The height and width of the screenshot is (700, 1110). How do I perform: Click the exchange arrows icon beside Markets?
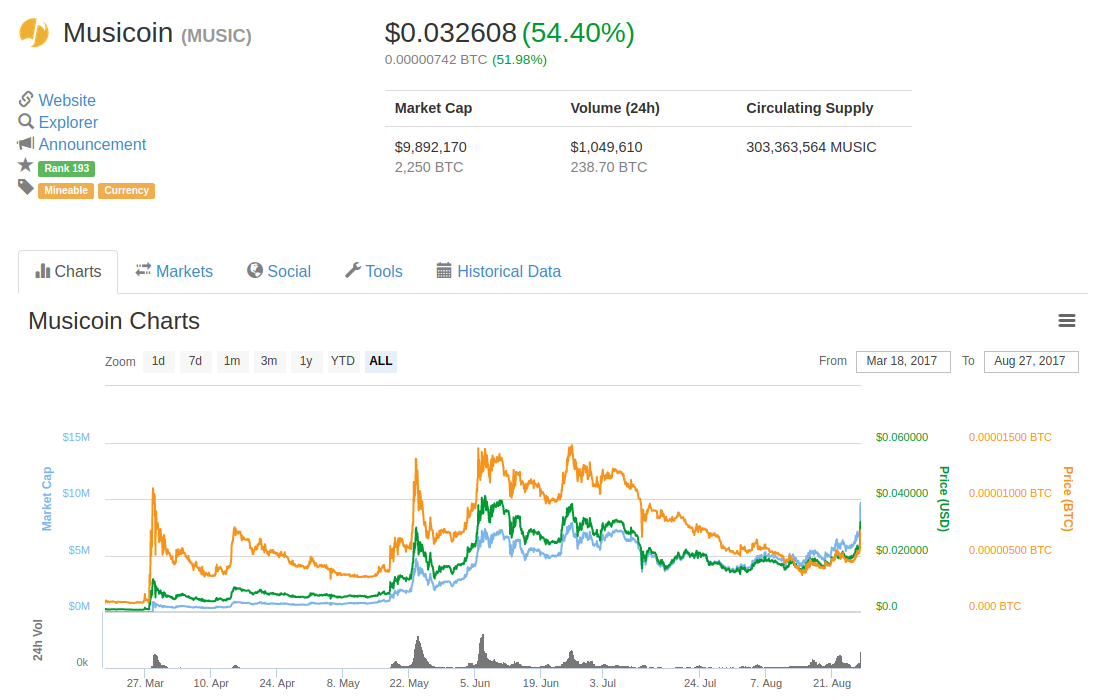(143, 270)
